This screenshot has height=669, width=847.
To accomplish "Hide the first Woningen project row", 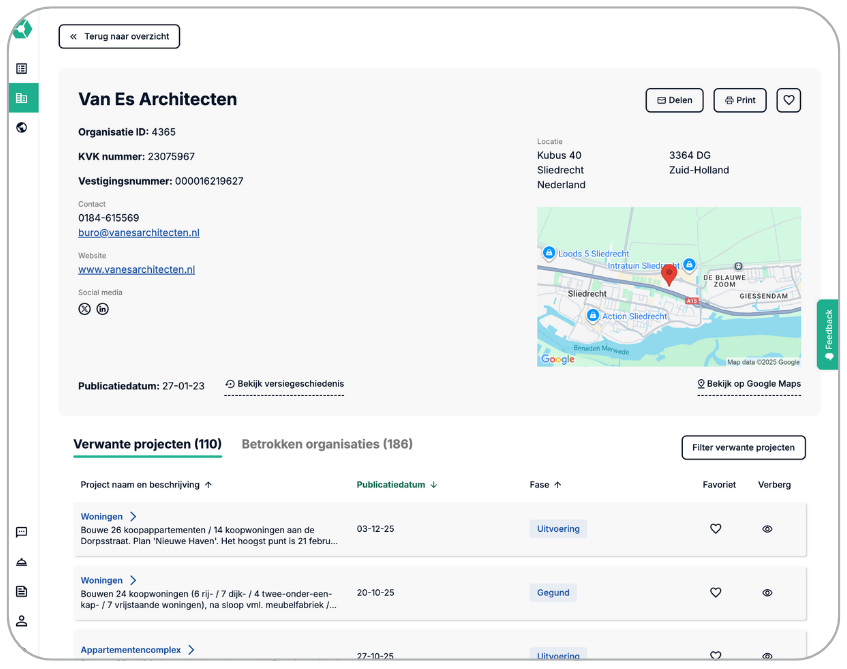I will pos(767,529).
